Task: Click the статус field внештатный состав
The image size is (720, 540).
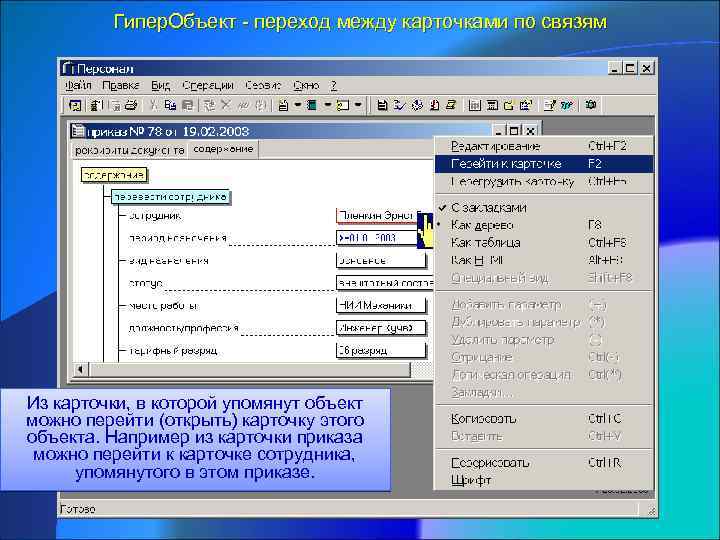Action: click(384, 283)
